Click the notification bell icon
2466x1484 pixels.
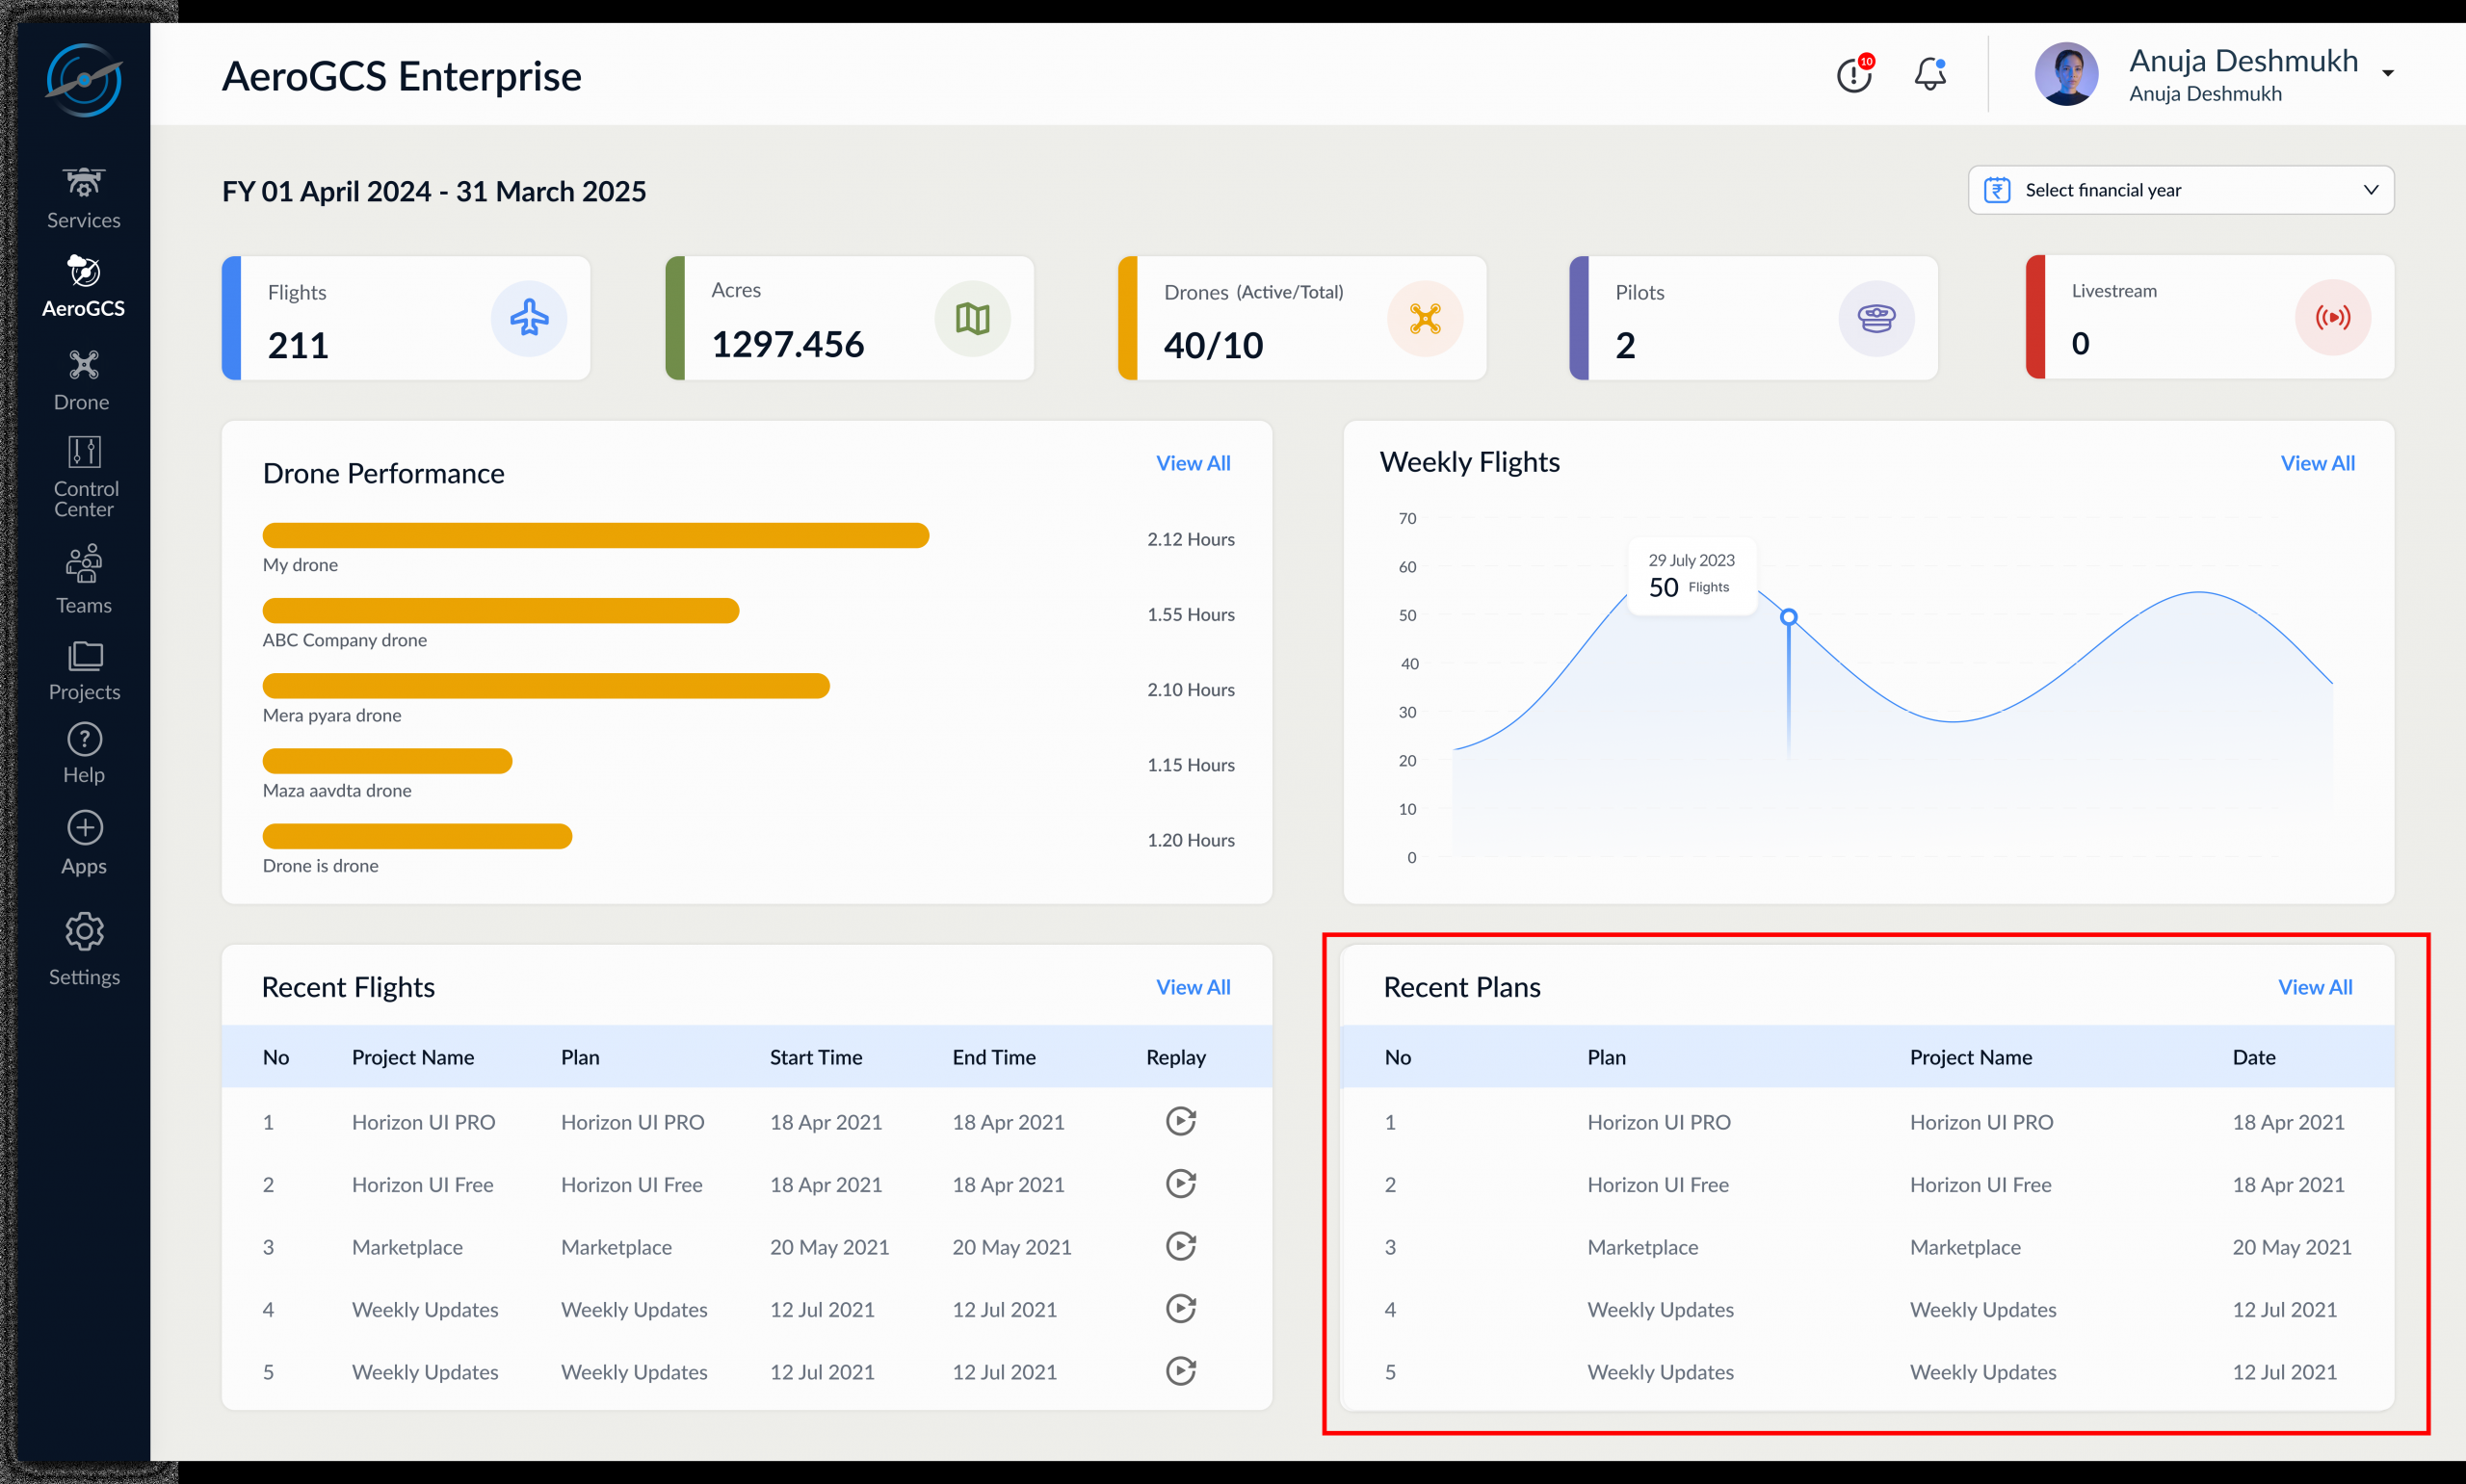(x=1929, y=75)
